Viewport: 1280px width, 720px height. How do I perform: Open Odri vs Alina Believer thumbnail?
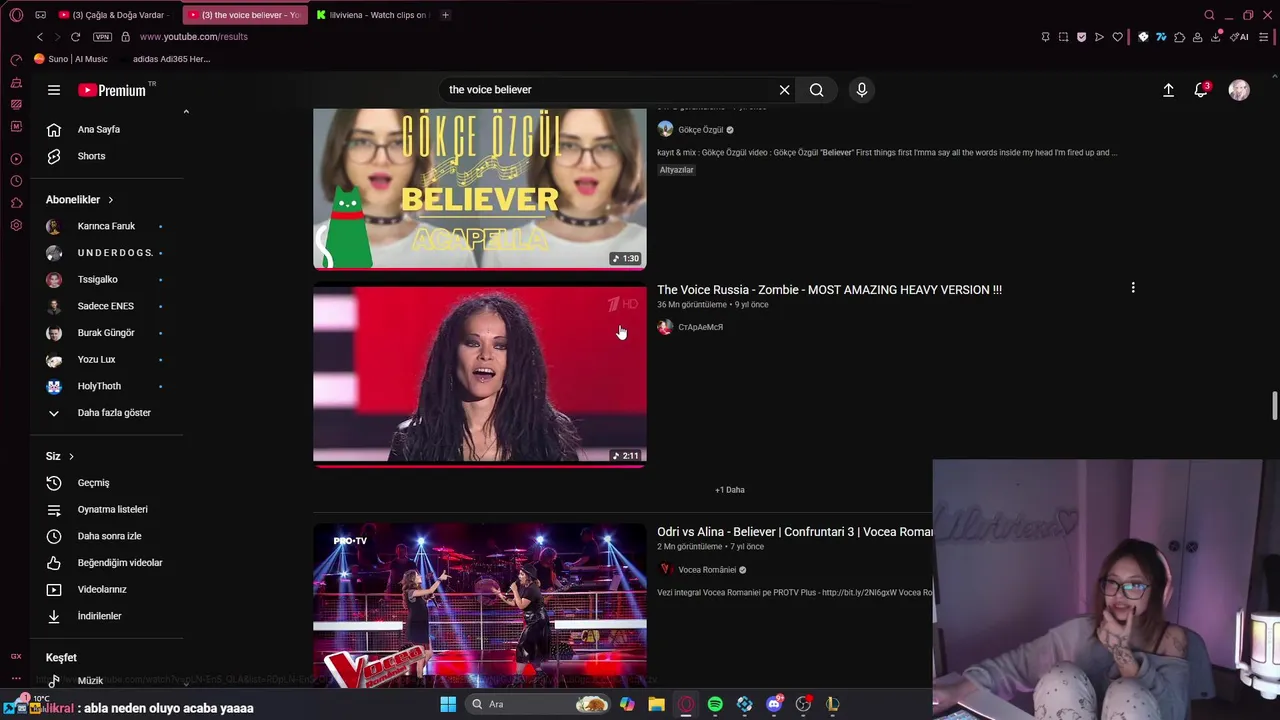pos(480,605)
